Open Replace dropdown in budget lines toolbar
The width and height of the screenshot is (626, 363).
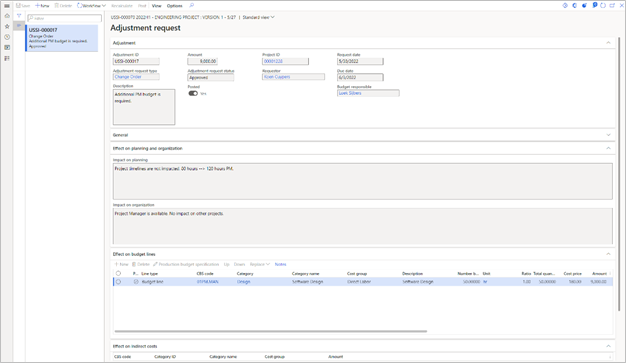point(260,264)
